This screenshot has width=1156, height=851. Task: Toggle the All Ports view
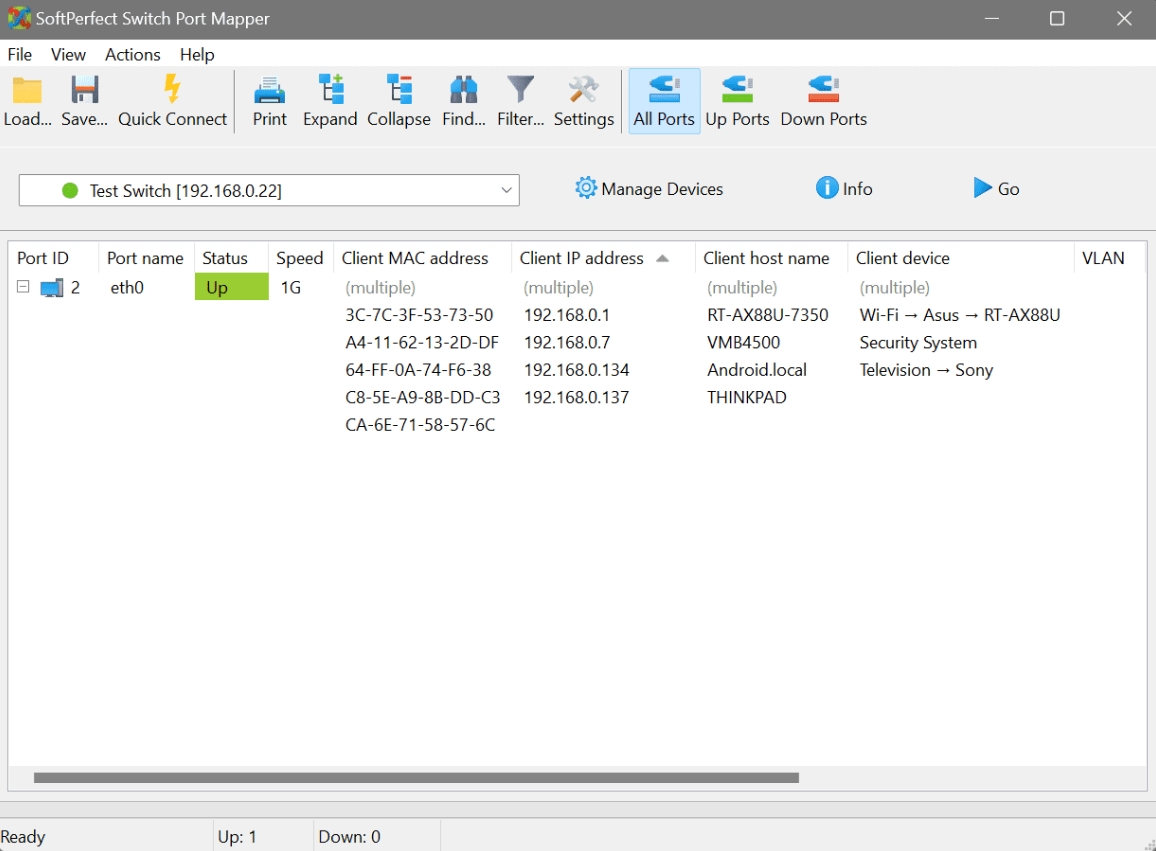[x=664, y=91]
